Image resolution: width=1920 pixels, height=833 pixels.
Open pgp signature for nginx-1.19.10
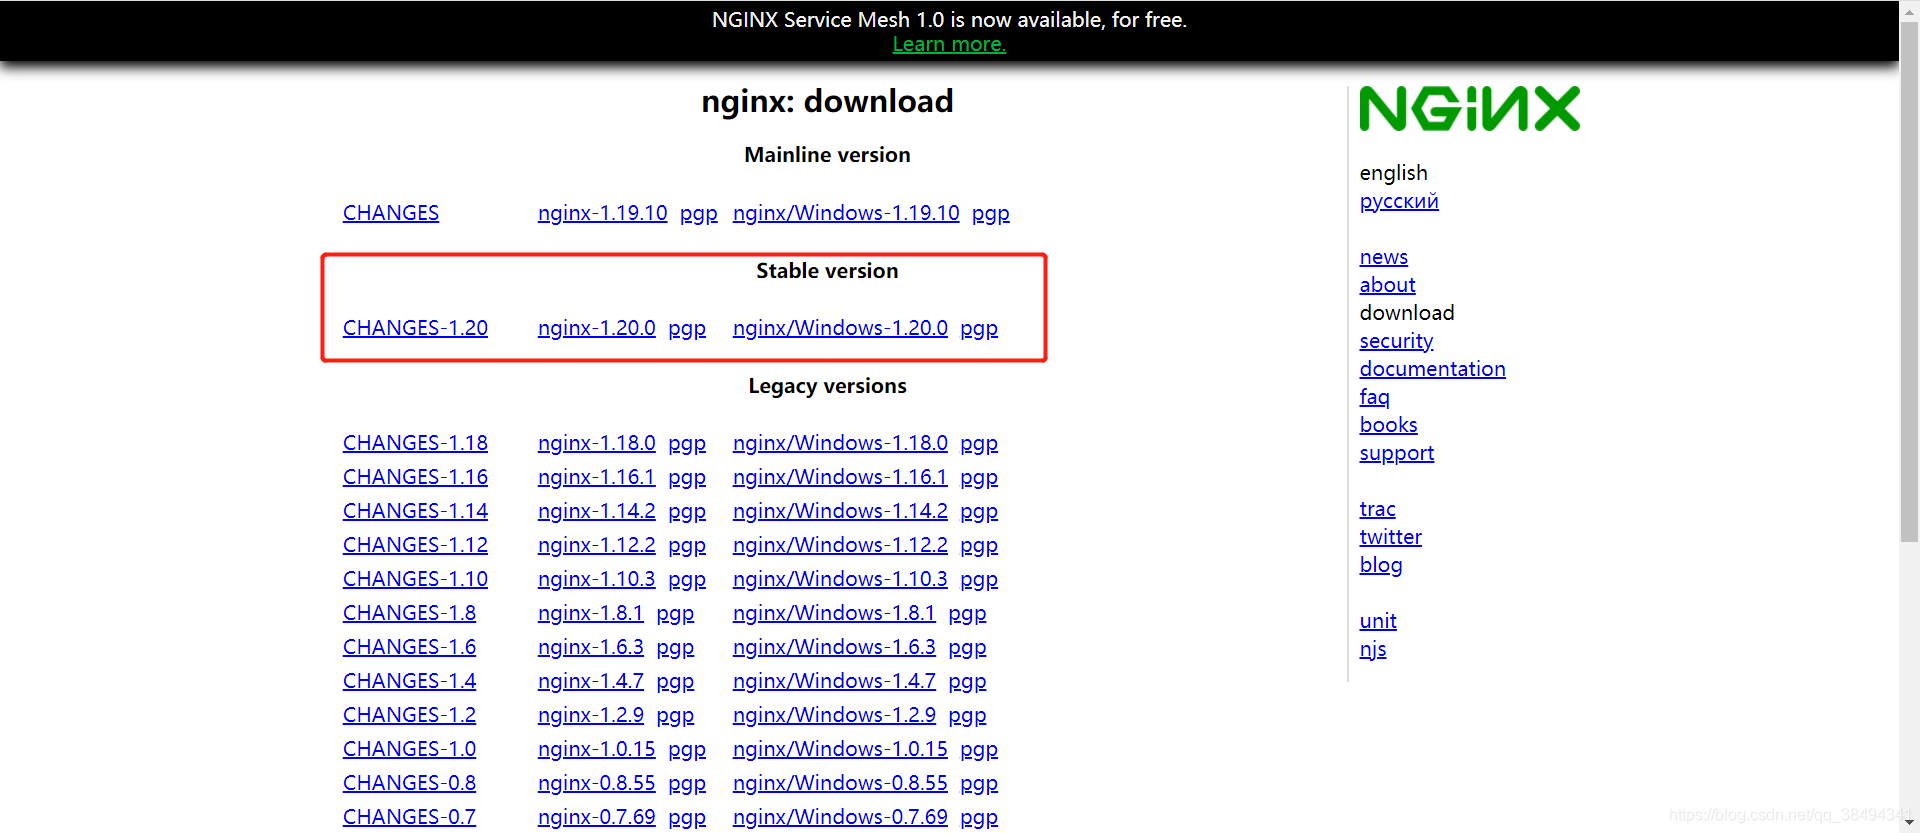pyautogui.click(x=699, y=214)
